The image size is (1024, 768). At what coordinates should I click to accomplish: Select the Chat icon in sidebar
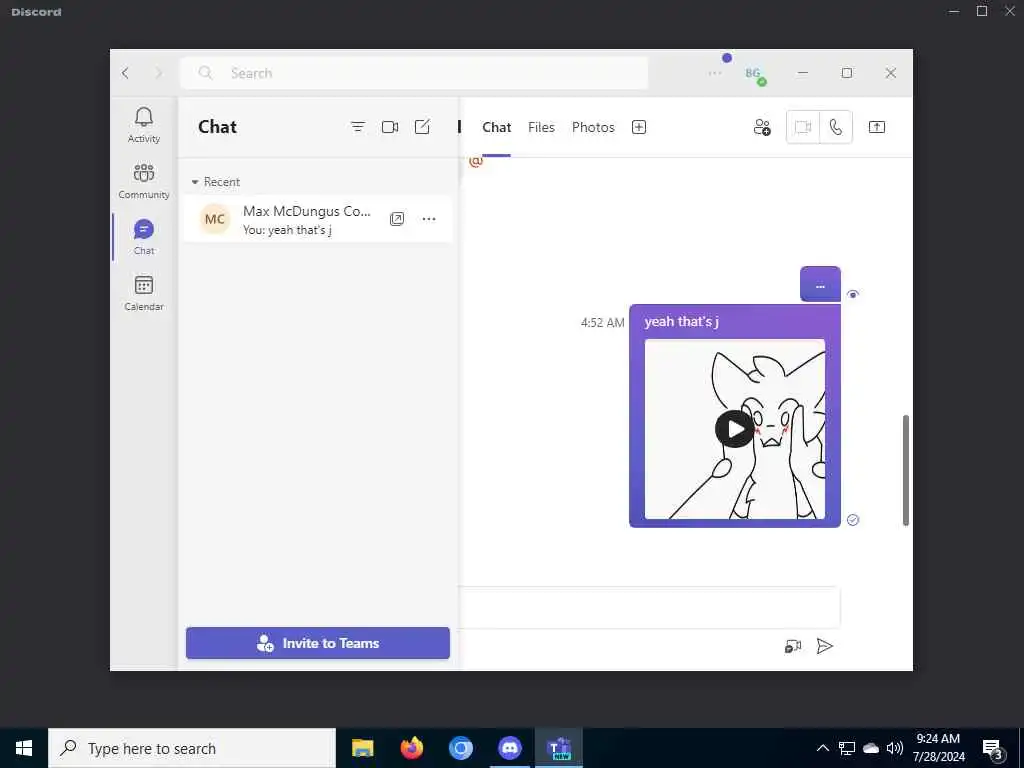144,236
